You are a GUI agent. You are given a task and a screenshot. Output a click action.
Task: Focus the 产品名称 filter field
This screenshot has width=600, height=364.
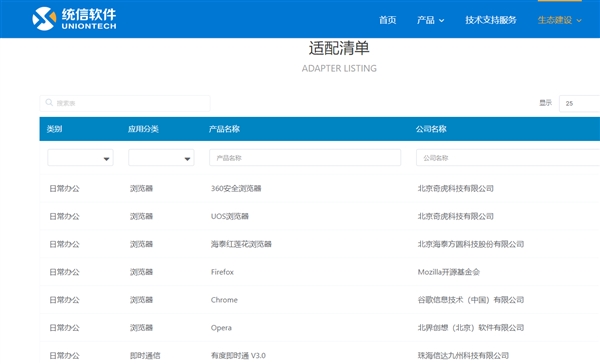coord(305,157)
